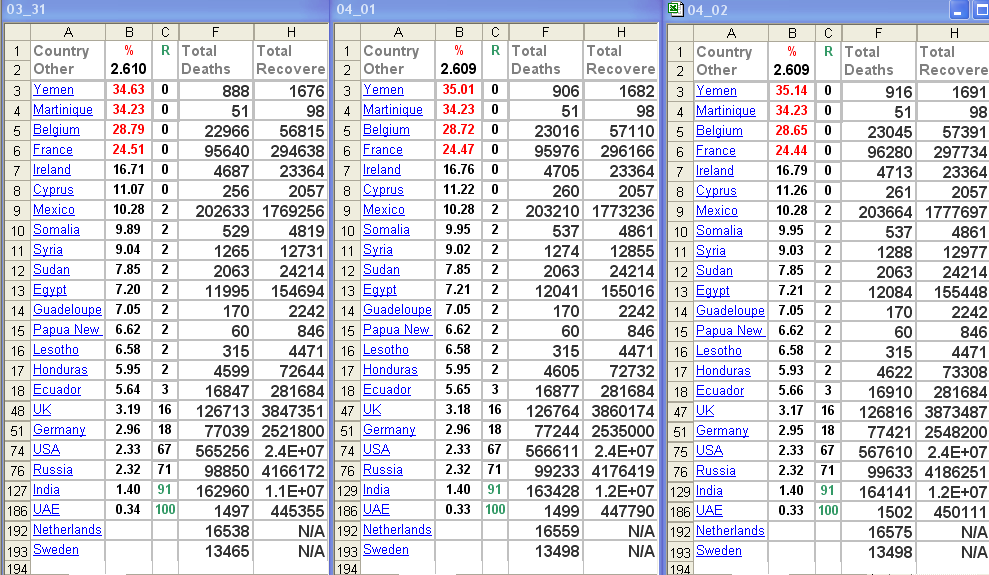This screenshot has height=575, width=989.
Task: Select green R value 100 in 04_01 window
Action: [x=495, y=509]
